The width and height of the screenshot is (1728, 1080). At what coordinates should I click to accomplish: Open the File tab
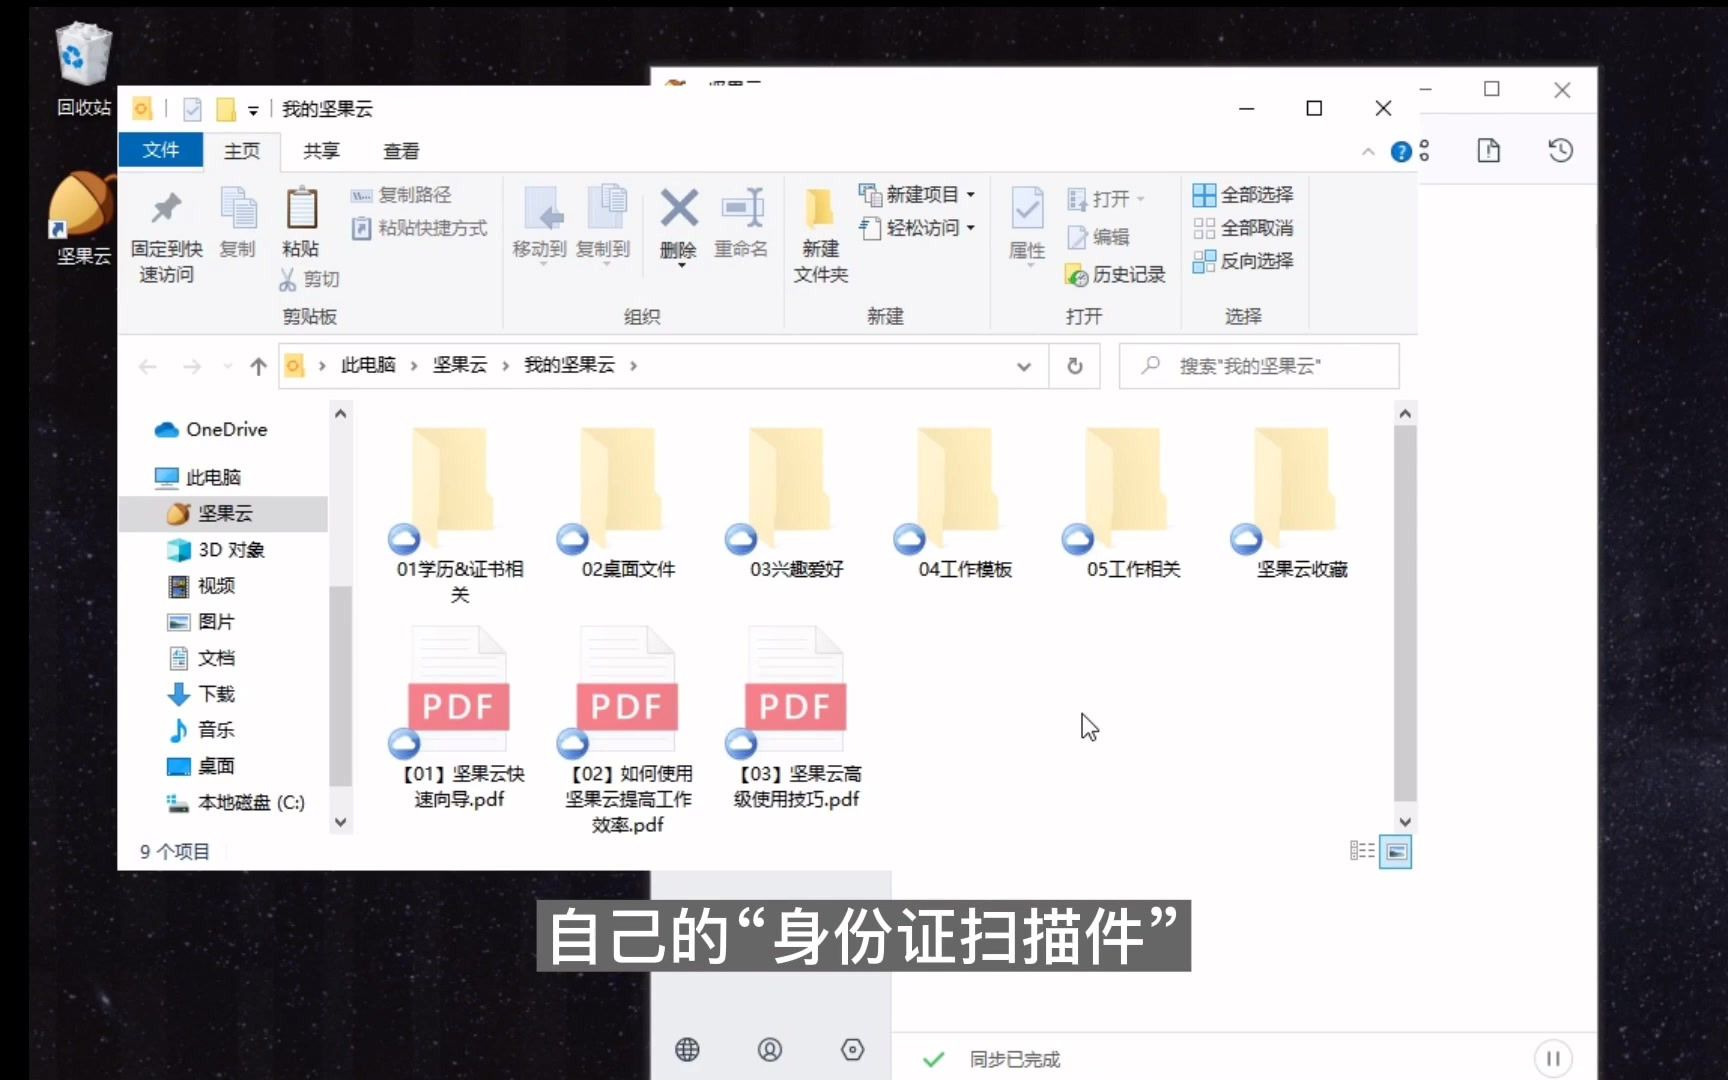160,150
